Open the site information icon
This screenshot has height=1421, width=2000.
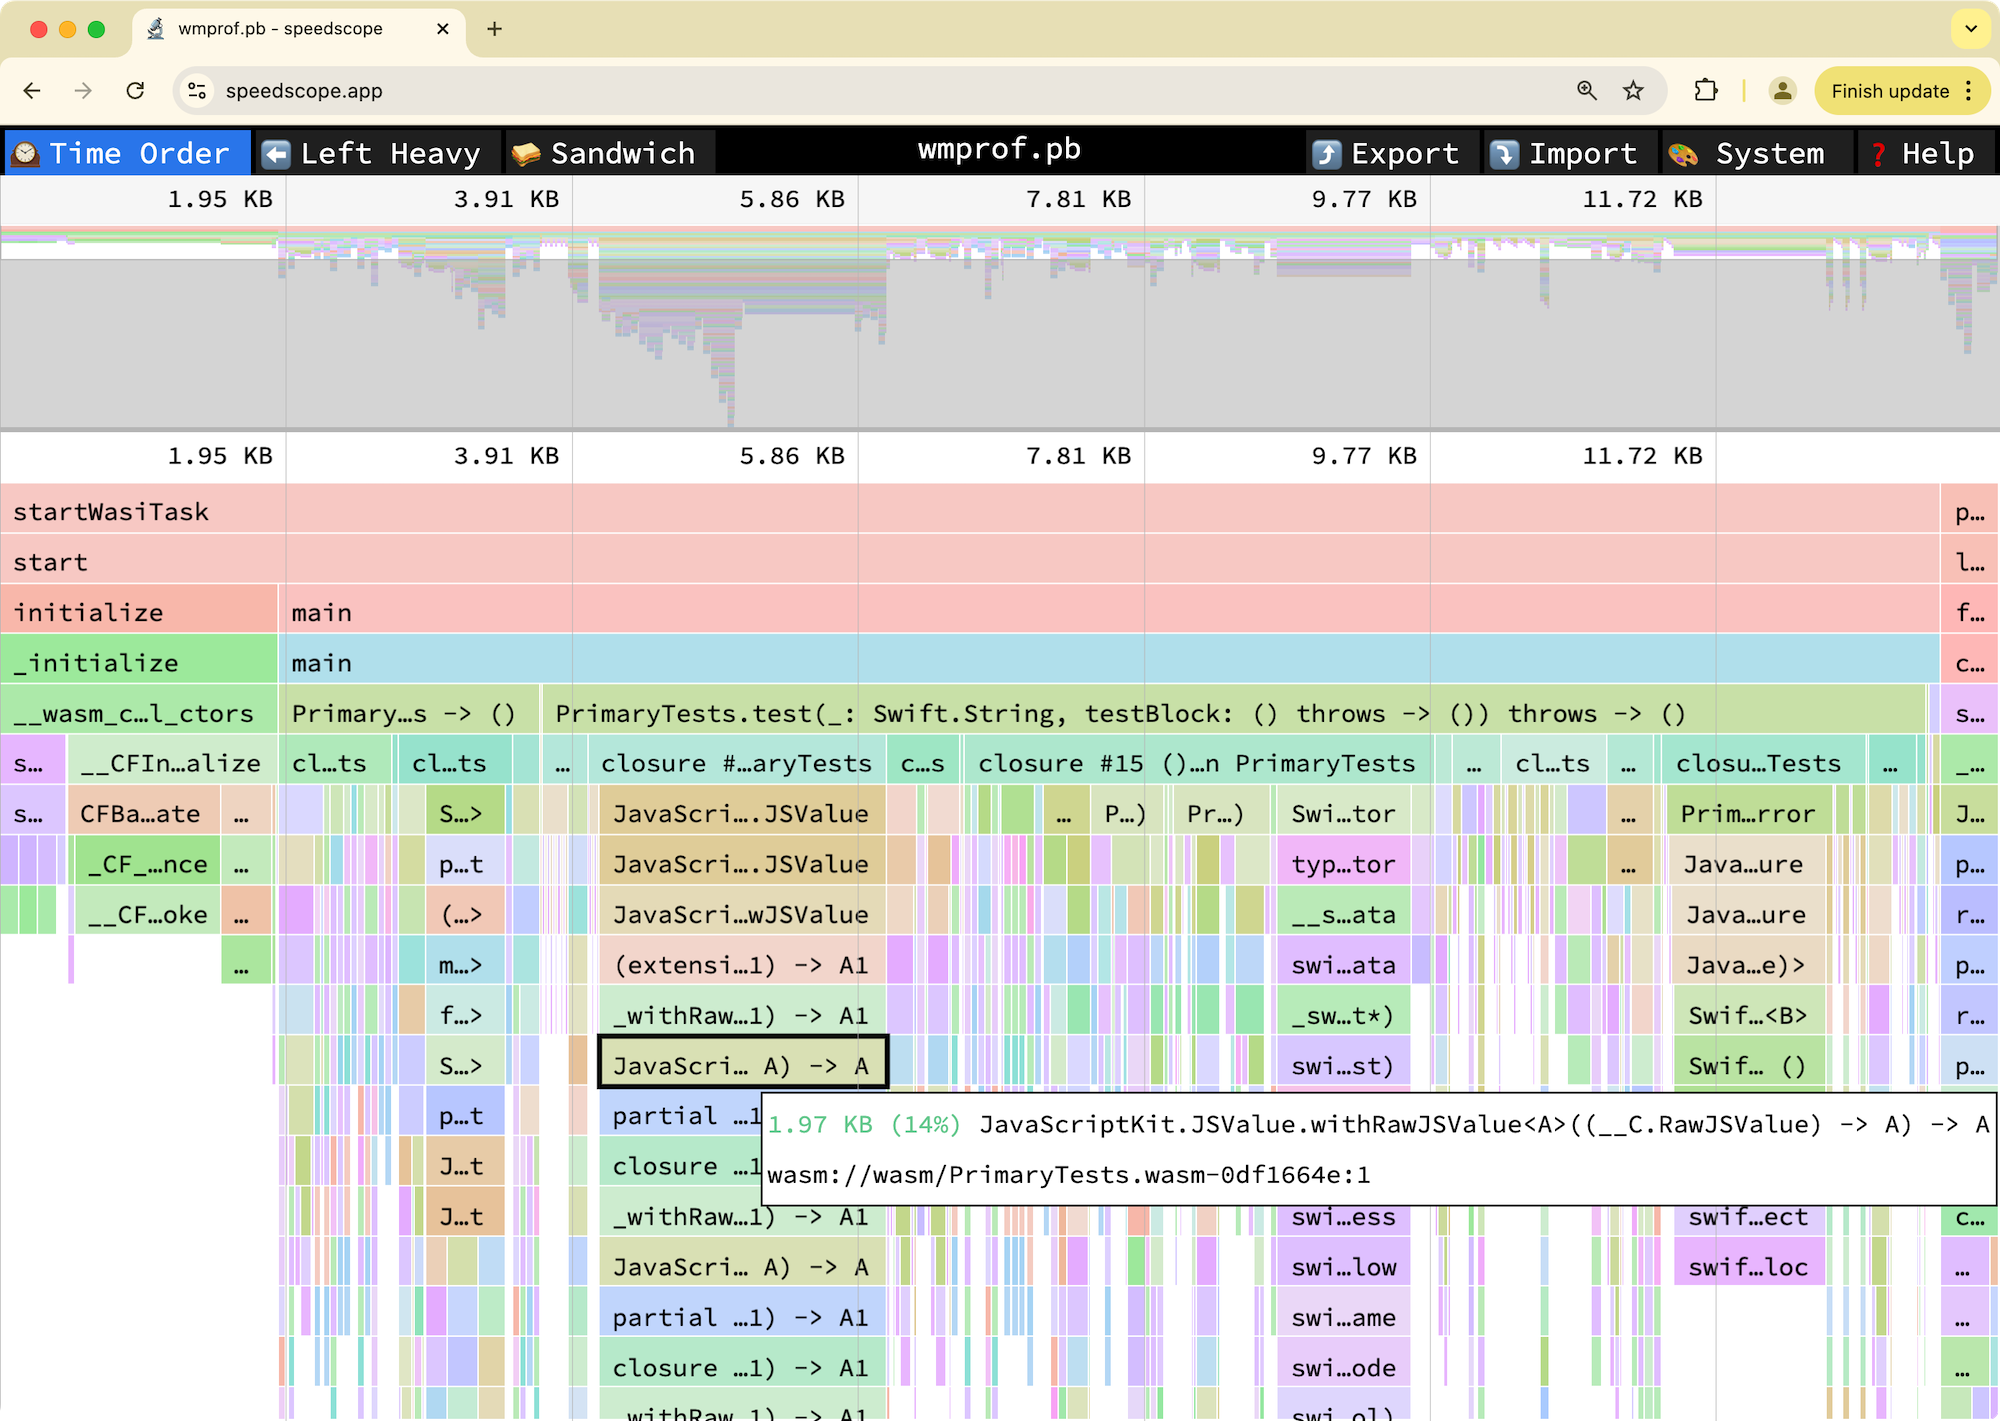coord(197,91)
